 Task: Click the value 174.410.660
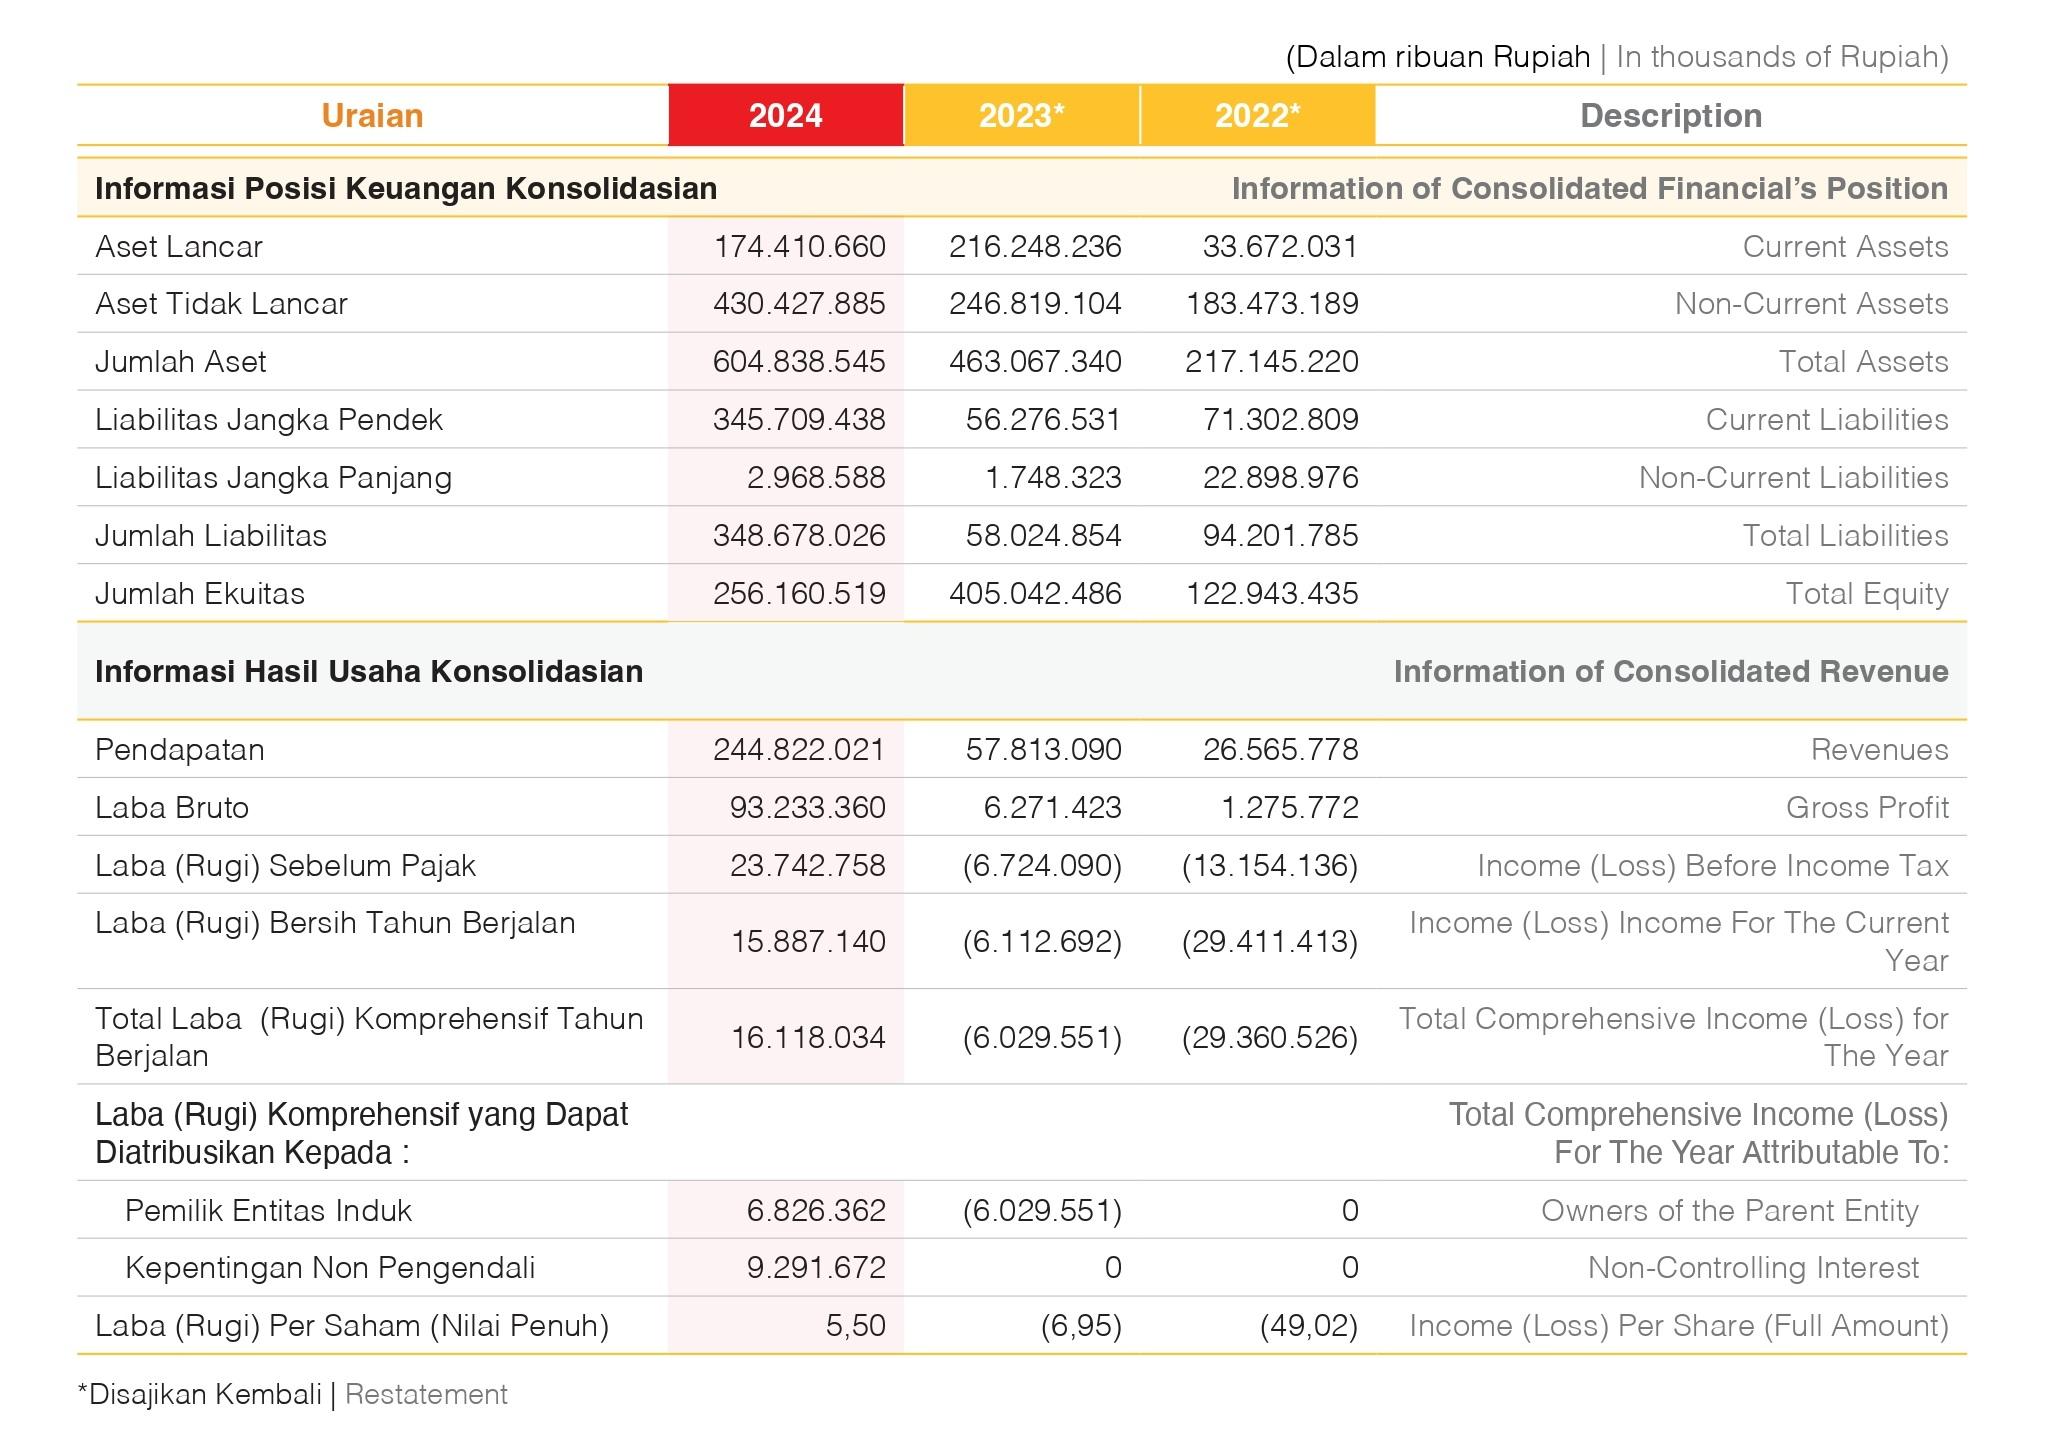click(799, 247)
